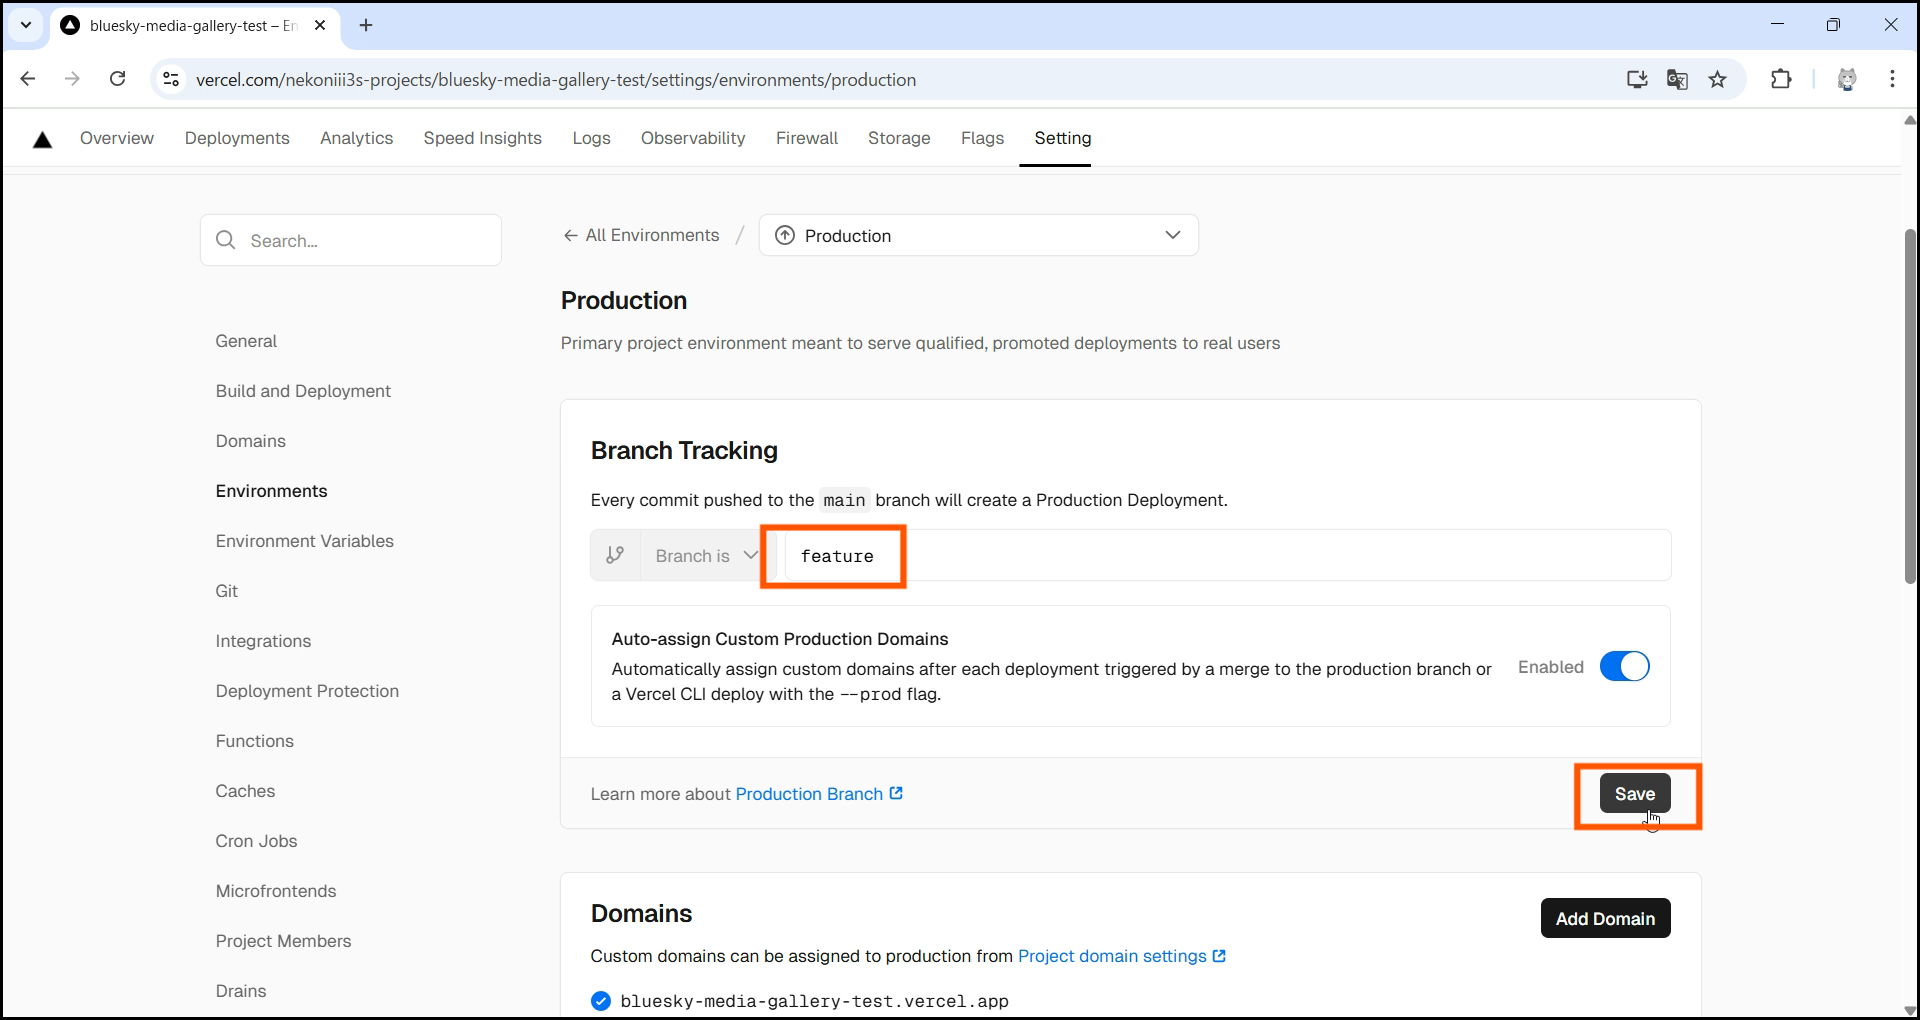The image size is (1920, 1020).
Task: Open Environment Variables settings
Action: (x=304, y=541)
